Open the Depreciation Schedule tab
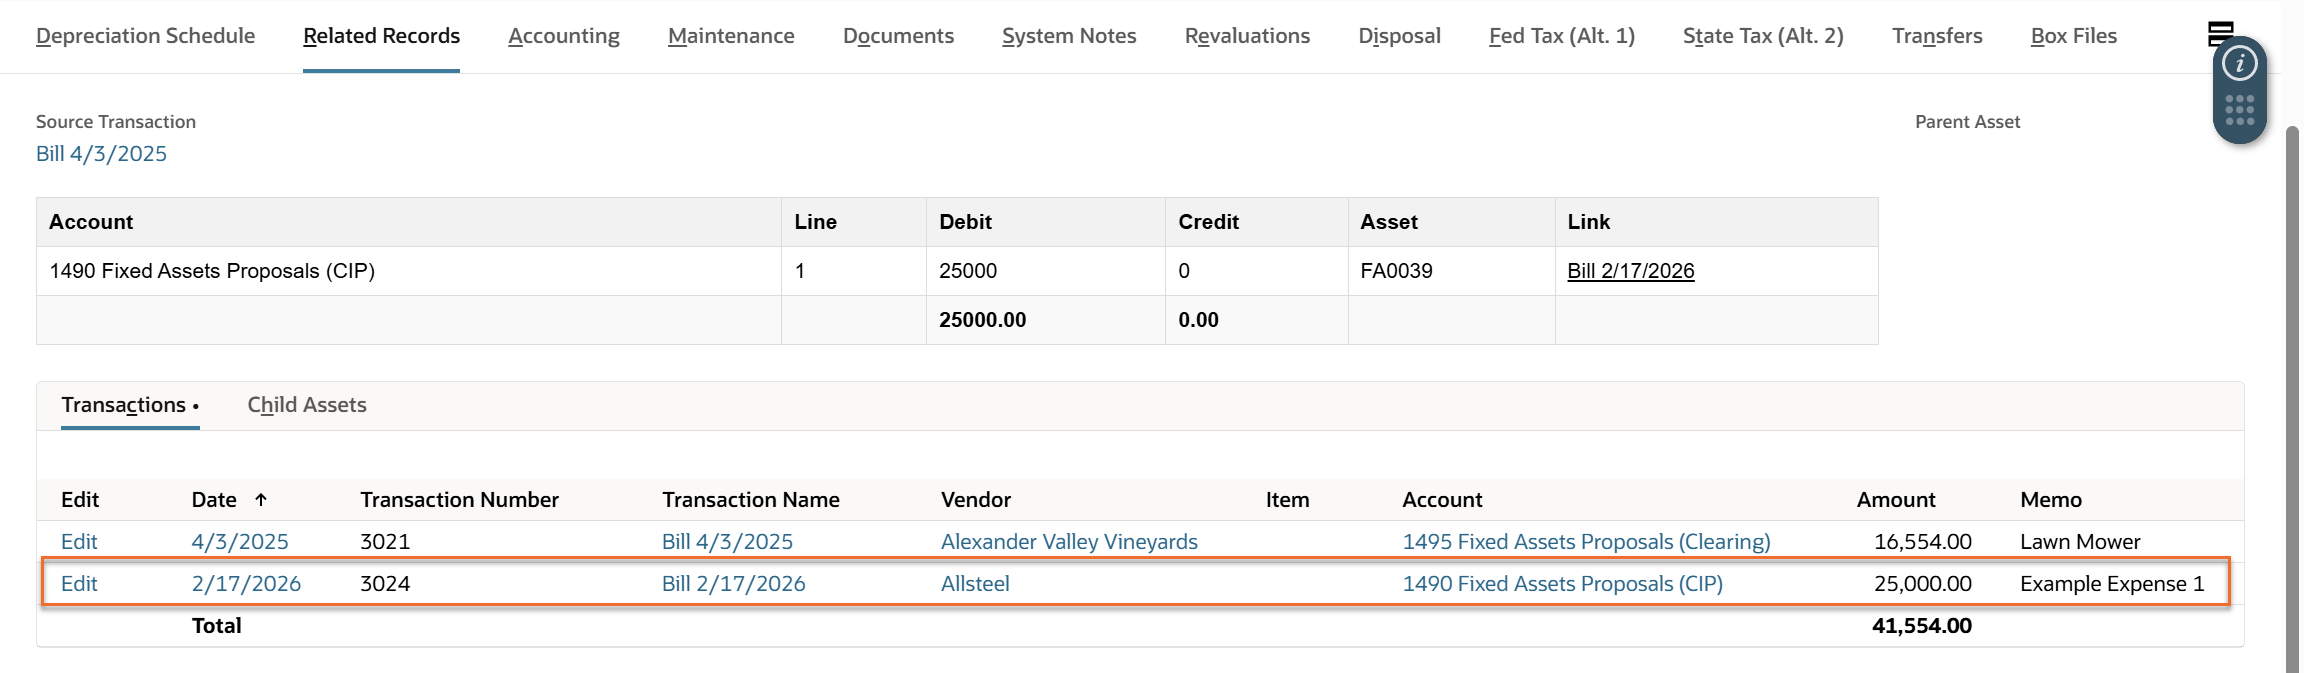This screenshot has height=673, width=2304. click(x=145, y=36)
